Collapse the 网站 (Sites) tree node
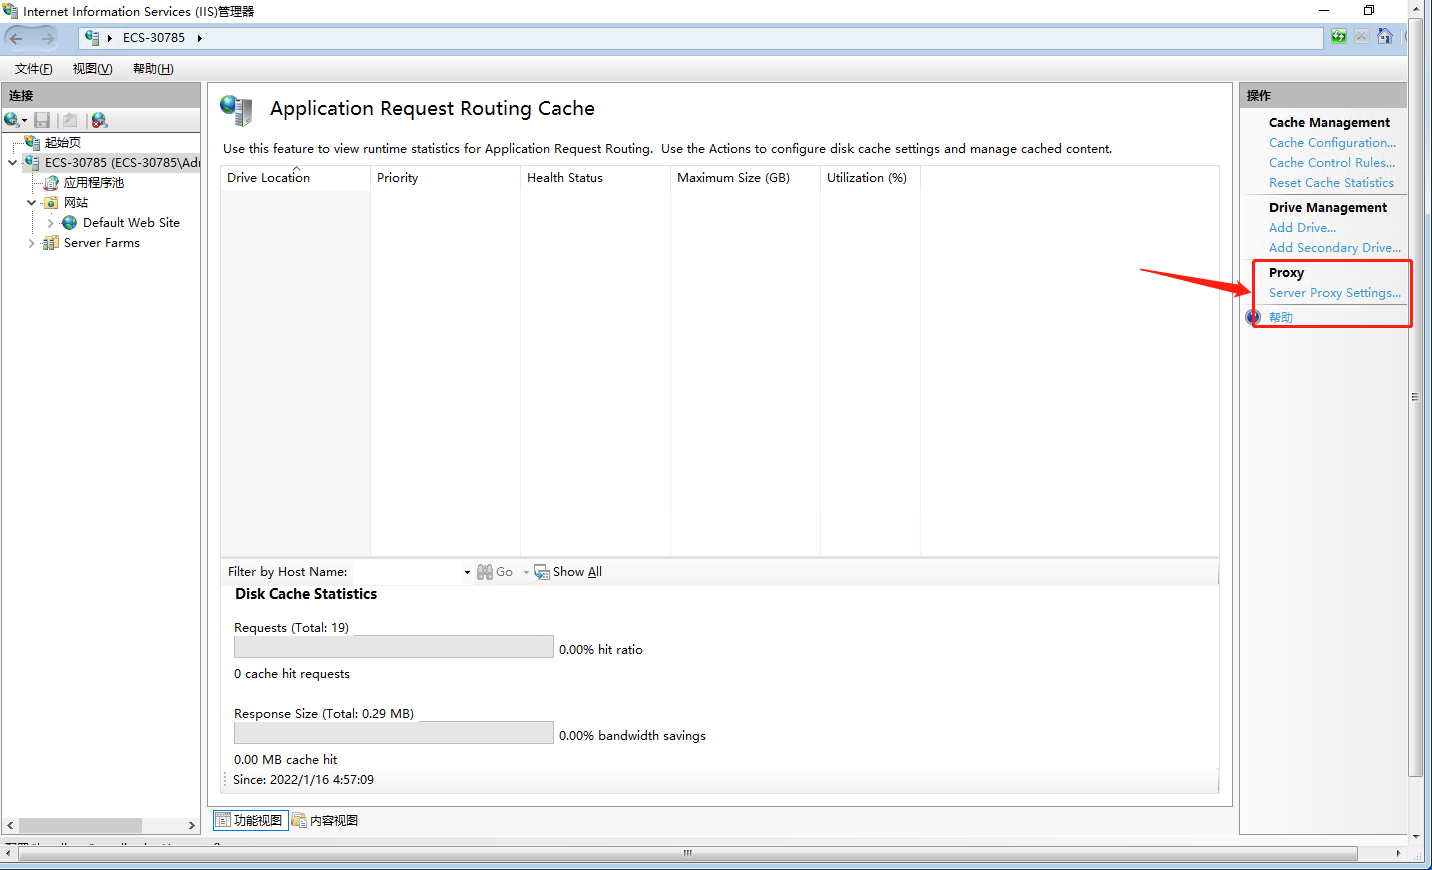Image resolution: width=1432 pixels, height=870 pixels. [31, 202]
